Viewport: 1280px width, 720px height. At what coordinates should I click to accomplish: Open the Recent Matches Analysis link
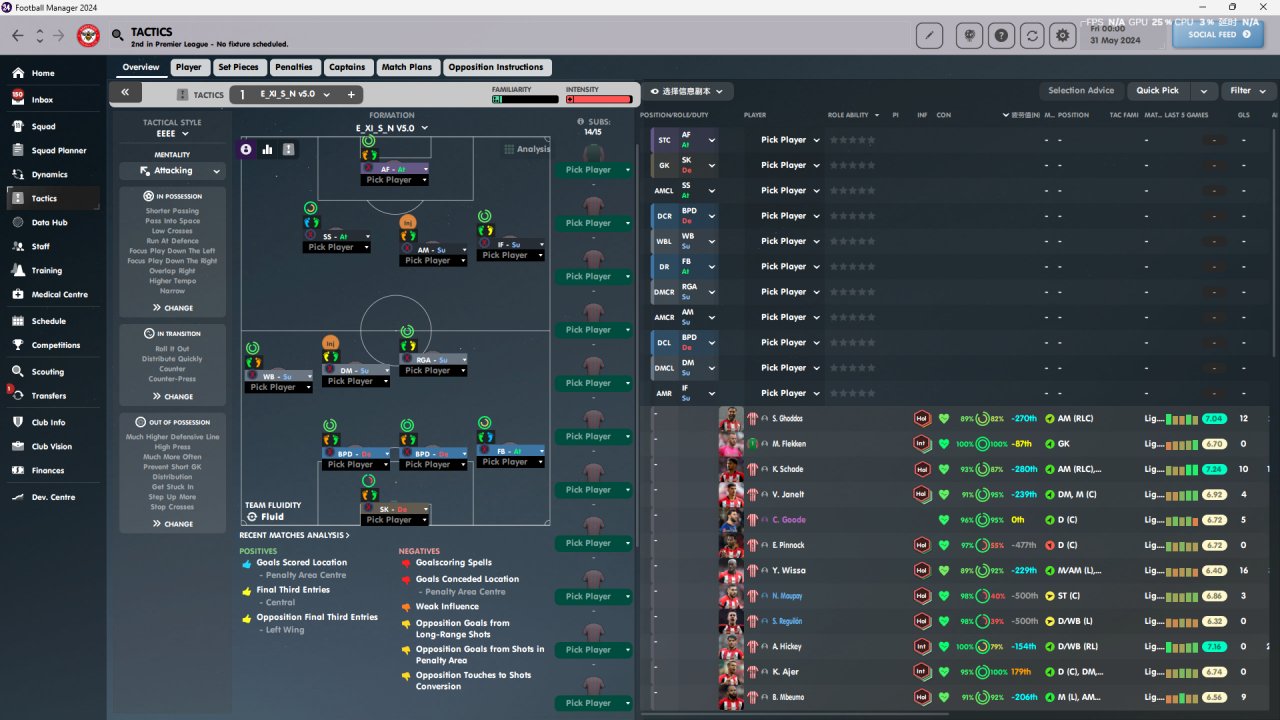point(294,536)
